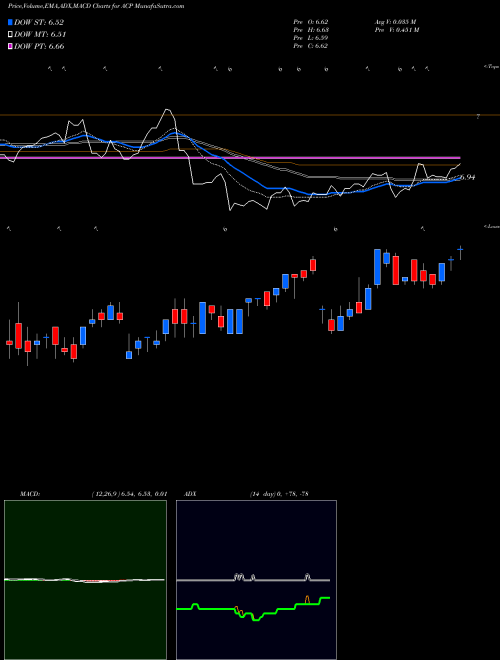Click the '<Tops' marker label
The width and height of the screenshot is (500, 660).
tap(492, 67)
